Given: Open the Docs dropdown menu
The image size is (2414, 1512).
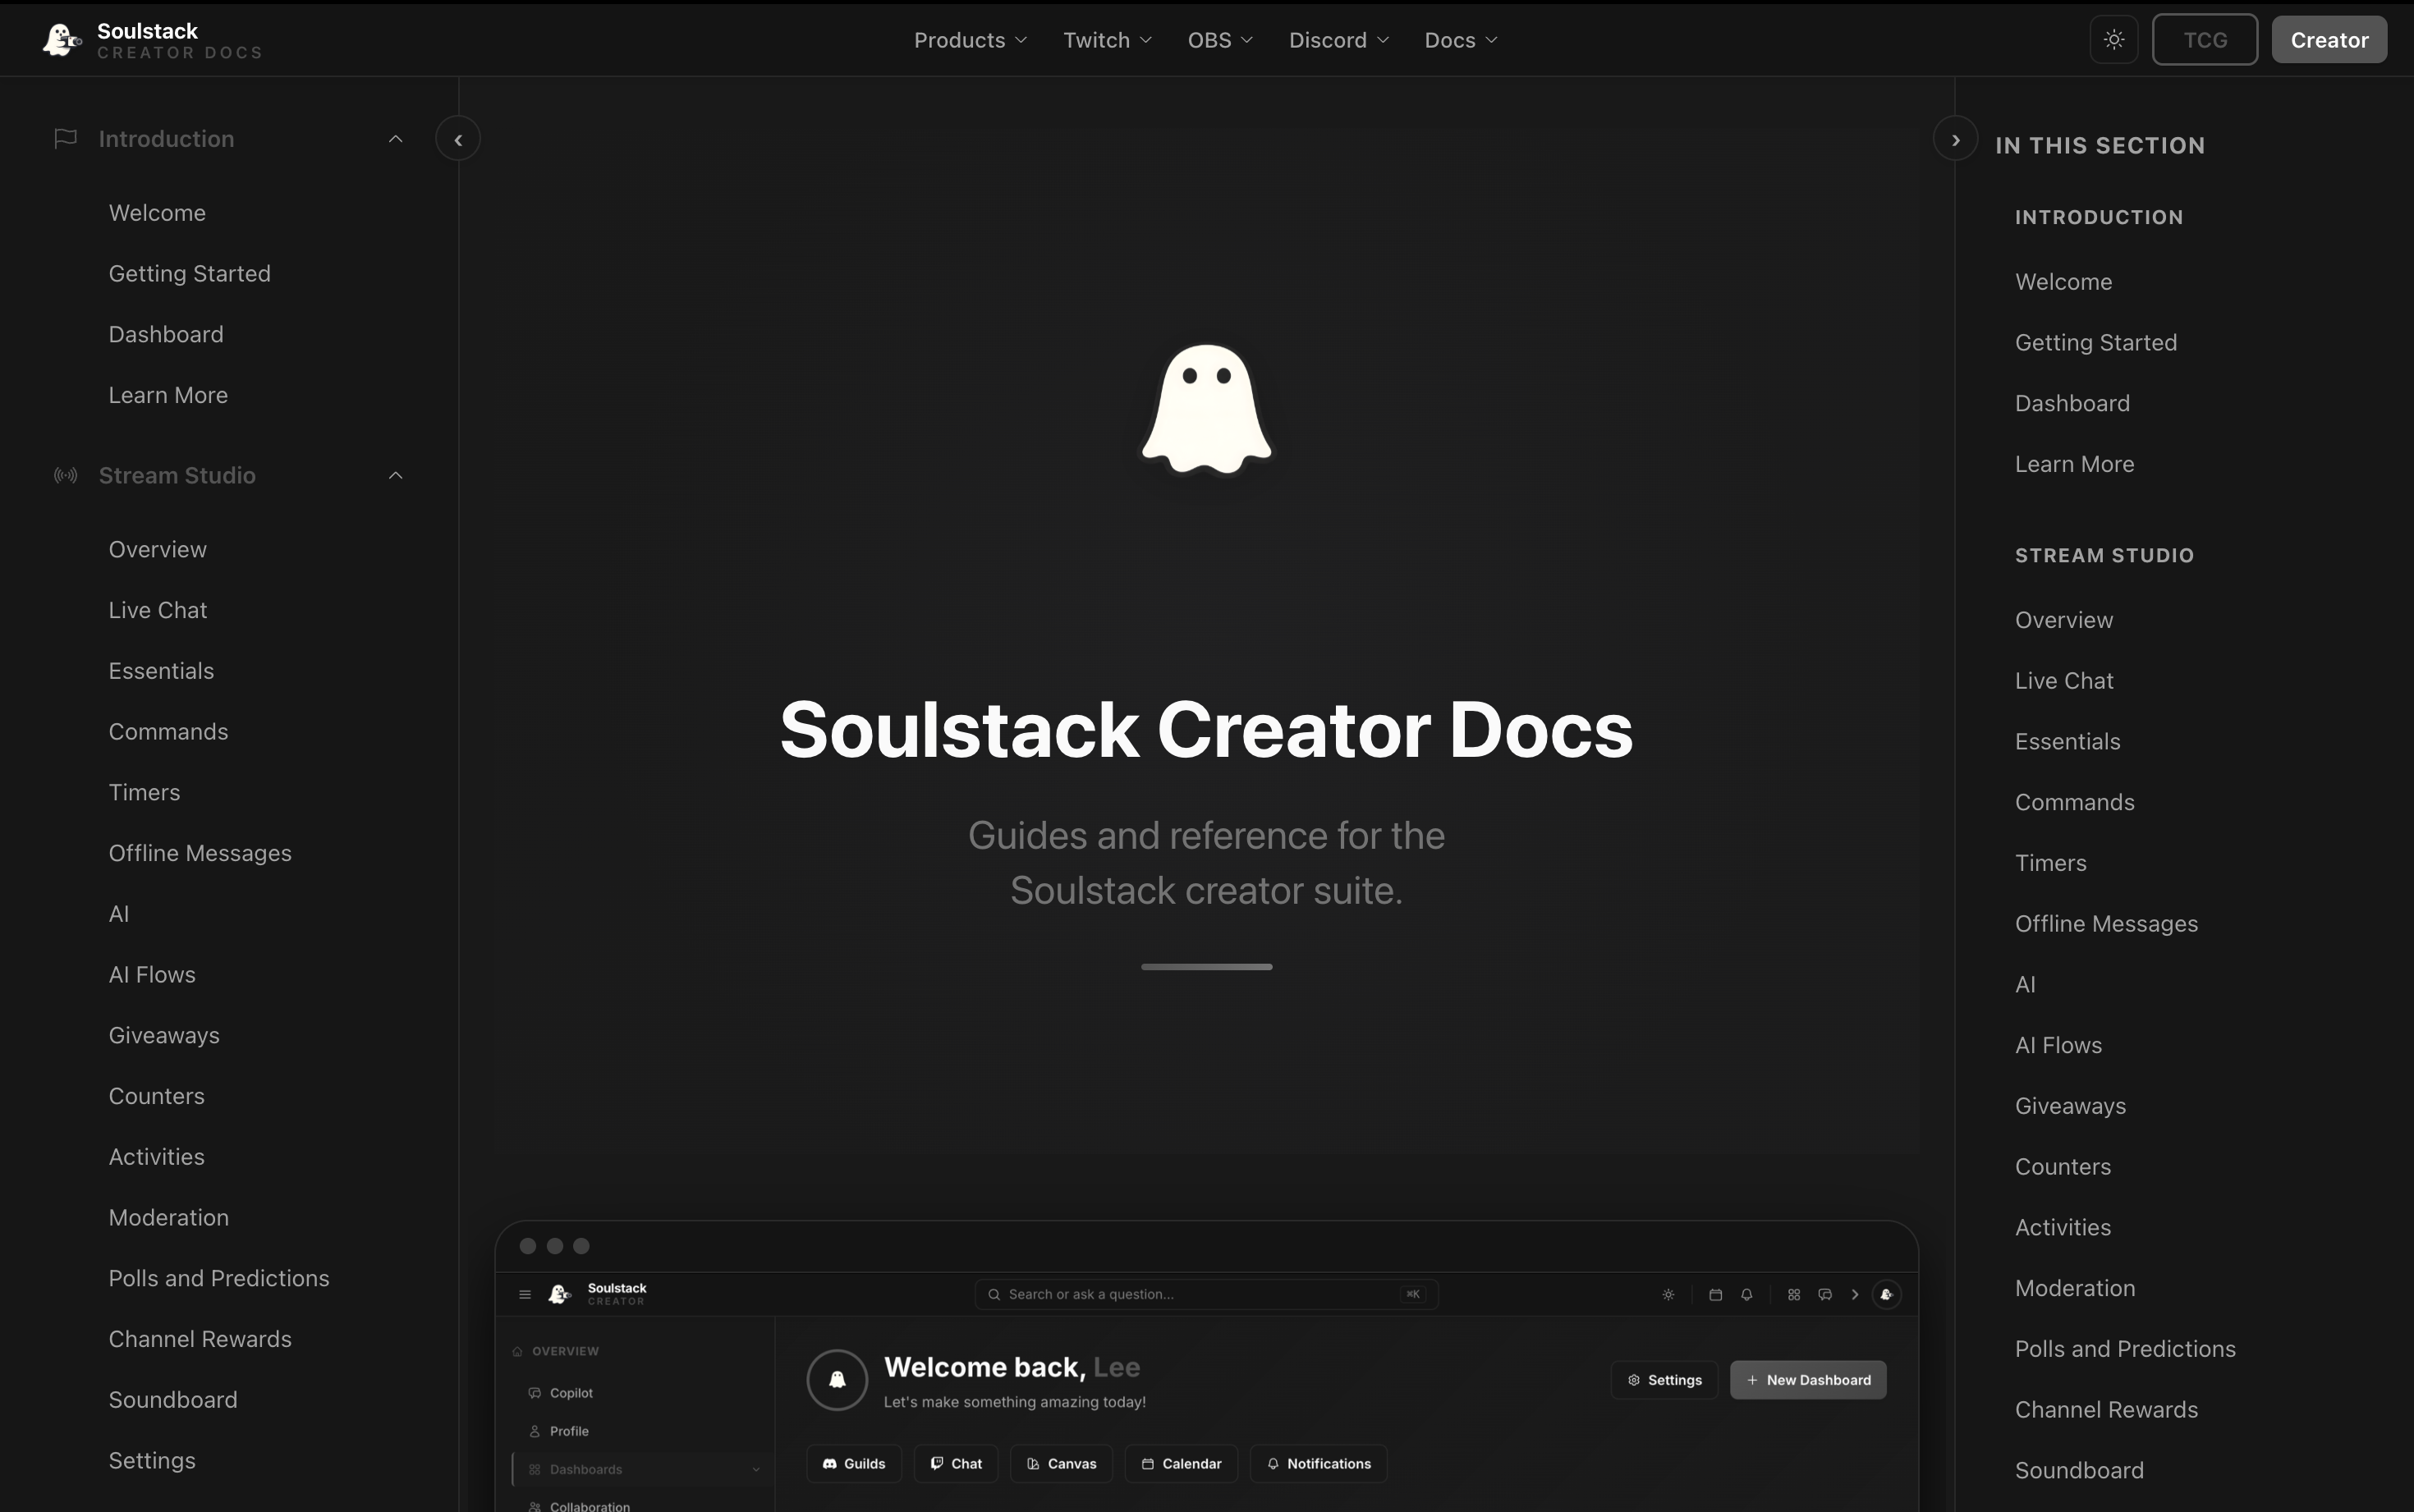Looking at the screenshot, I should point(1460,40).
